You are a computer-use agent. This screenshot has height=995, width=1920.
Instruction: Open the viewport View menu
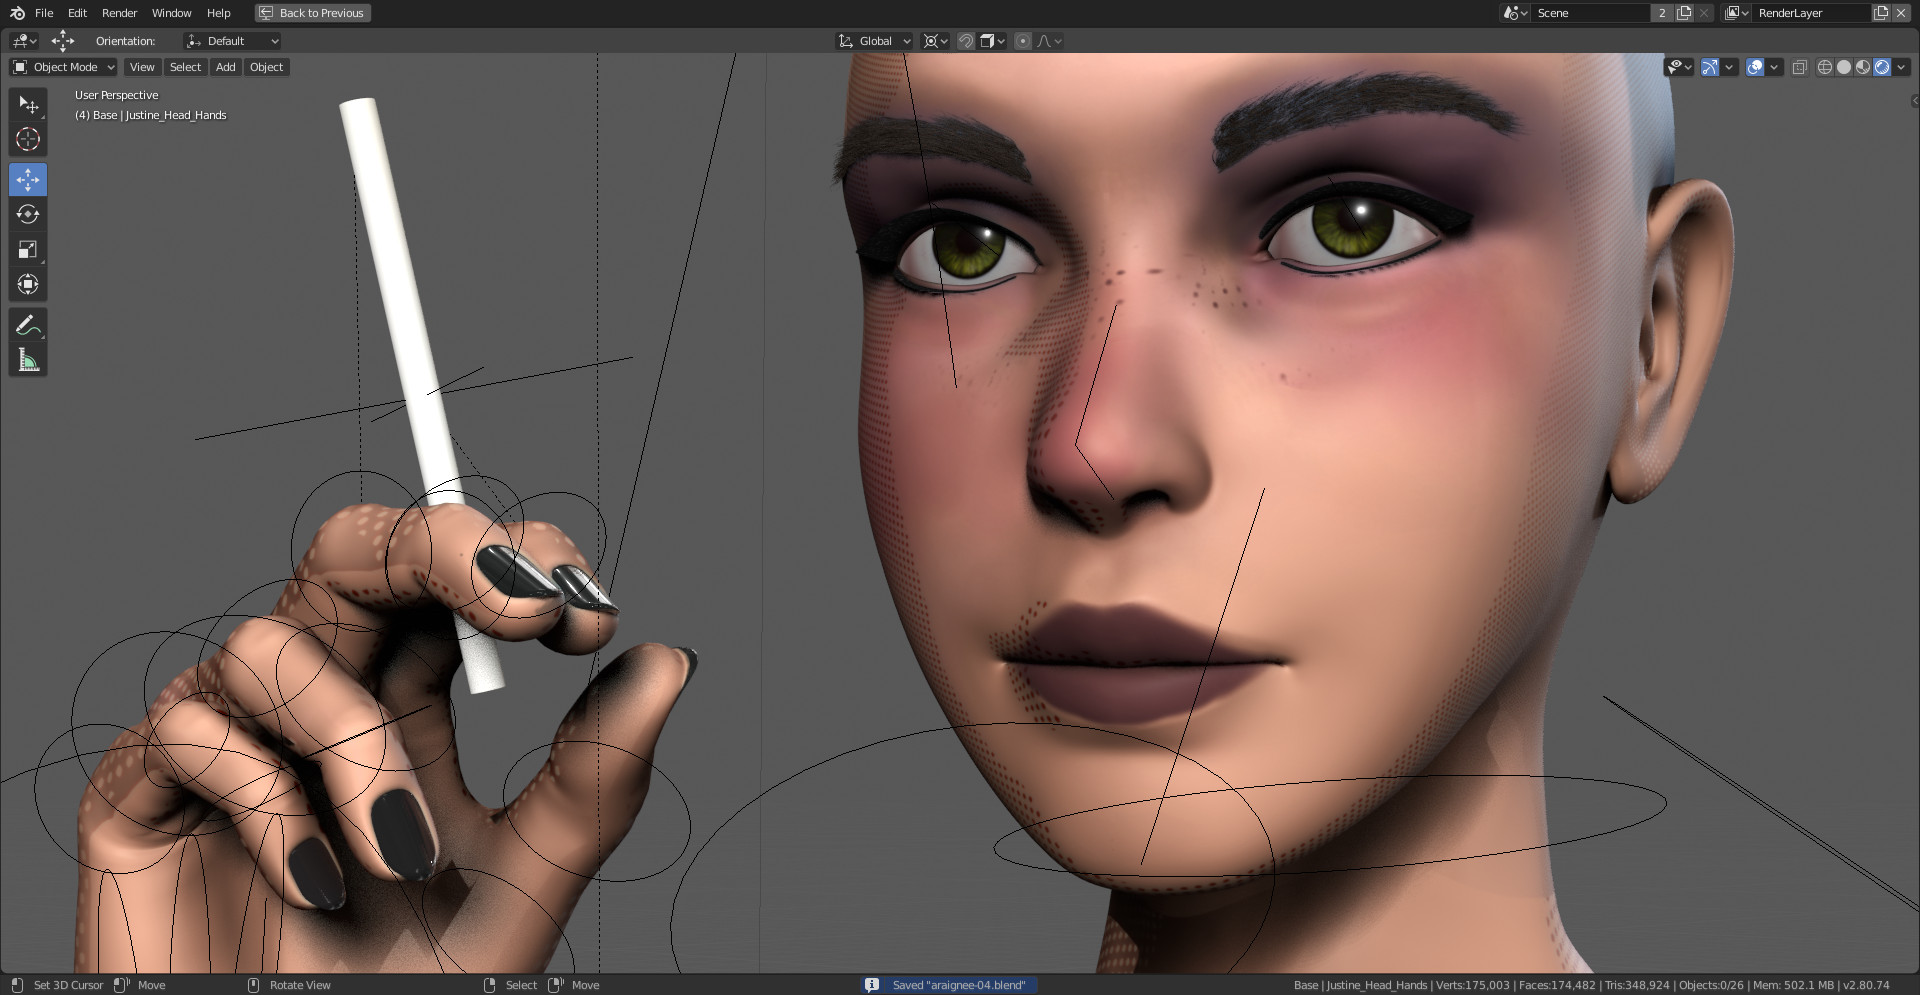[142, 67]
